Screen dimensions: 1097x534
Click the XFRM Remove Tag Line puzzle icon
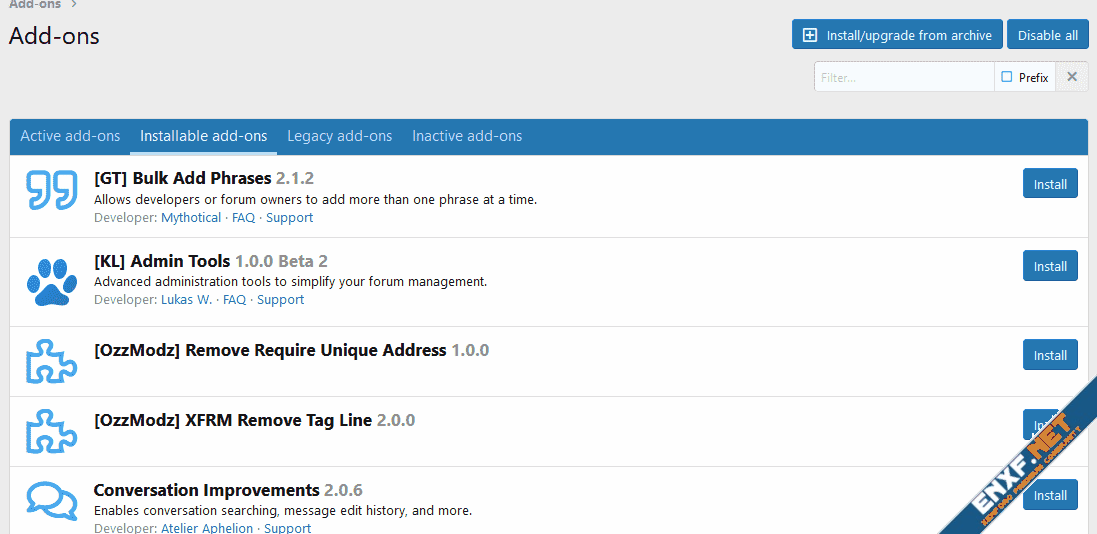click(51, 432)
